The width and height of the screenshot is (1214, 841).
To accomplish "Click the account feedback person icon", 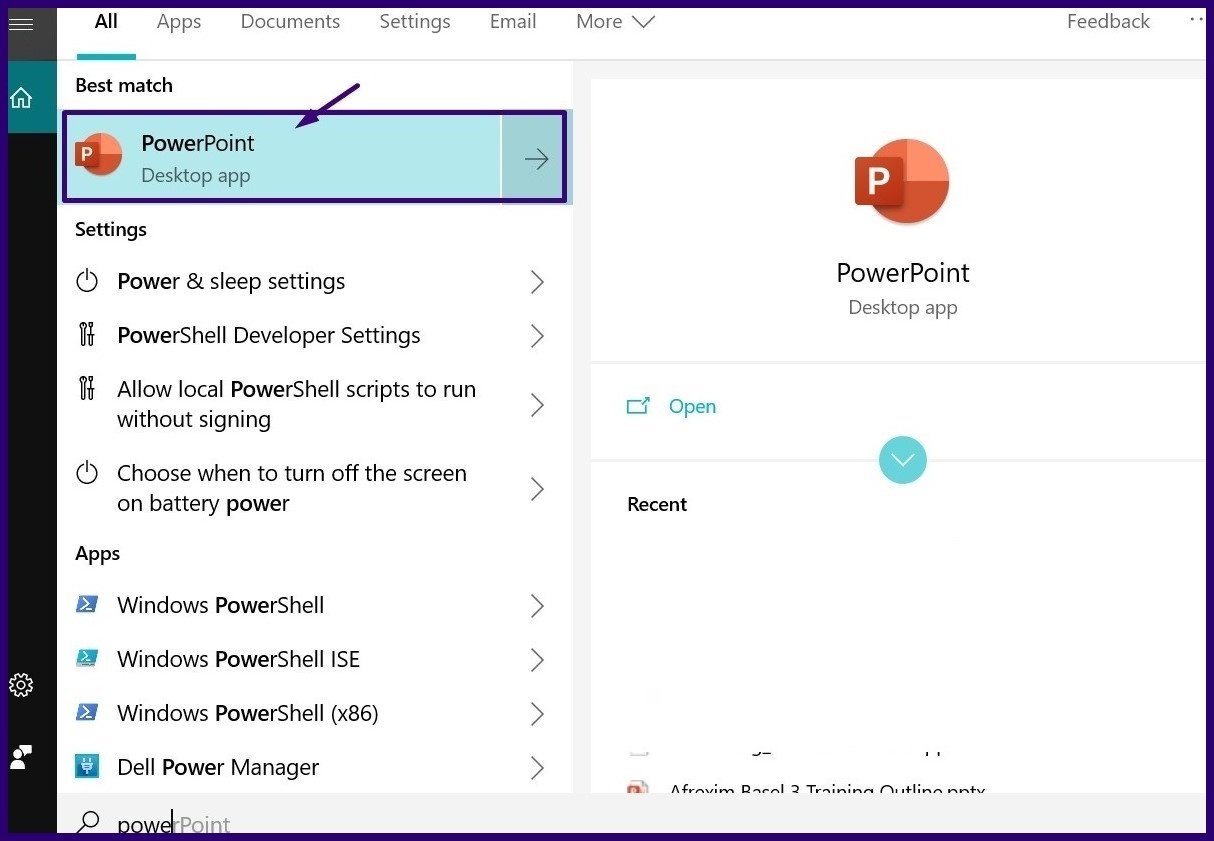I will coord(21,757).
